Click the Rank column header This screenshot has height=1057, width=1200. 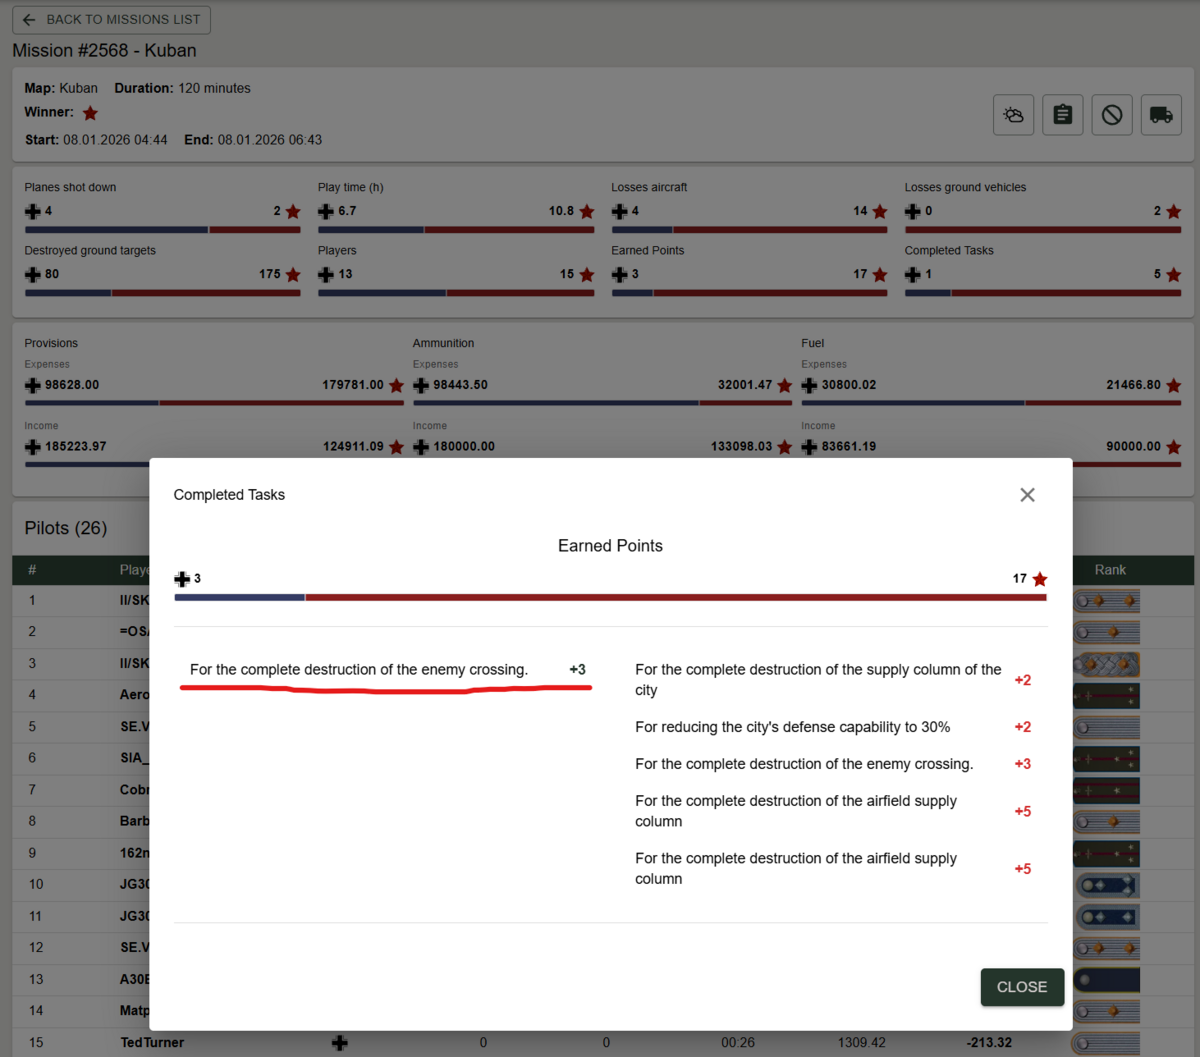(x=1110, y=570)
